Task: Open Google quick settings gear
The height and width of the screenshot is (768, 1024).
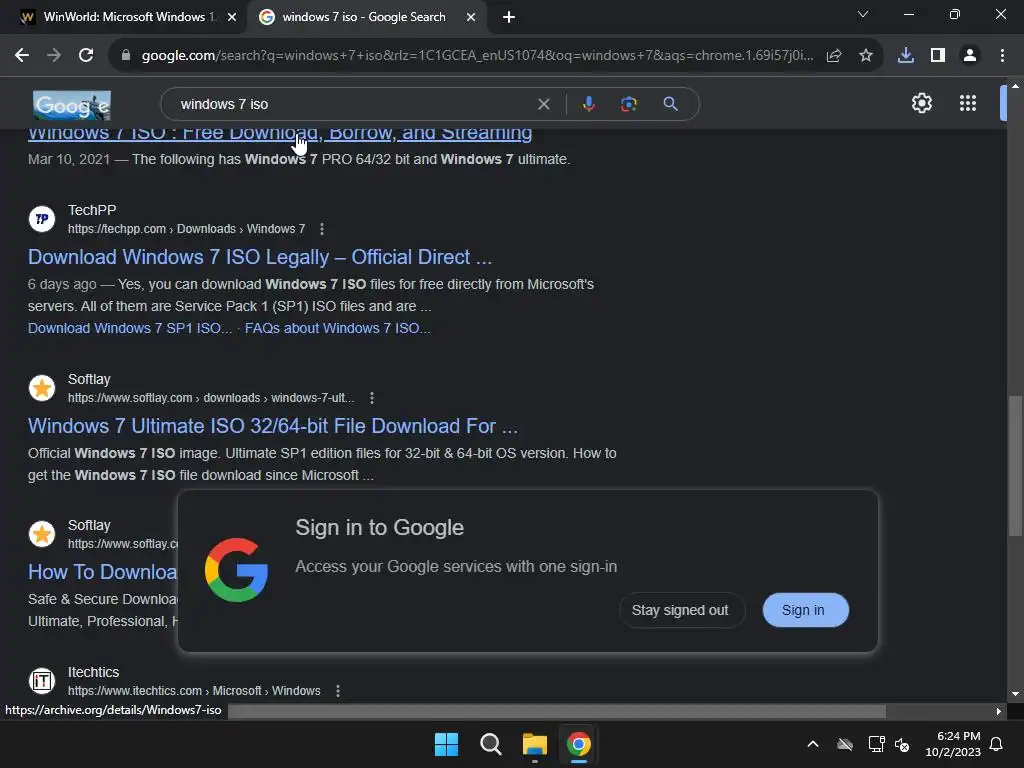Action: coord(921,103)
